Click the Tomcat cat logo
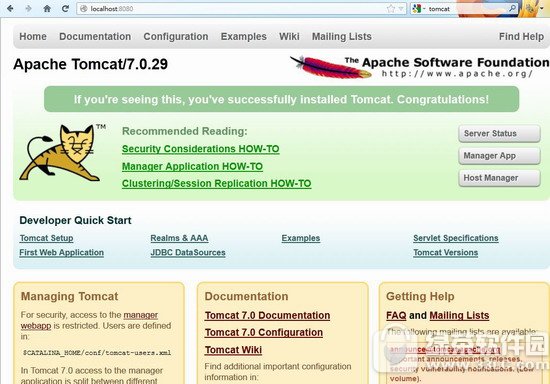Viewport: 550px width, 384px height. click(60, 153)
